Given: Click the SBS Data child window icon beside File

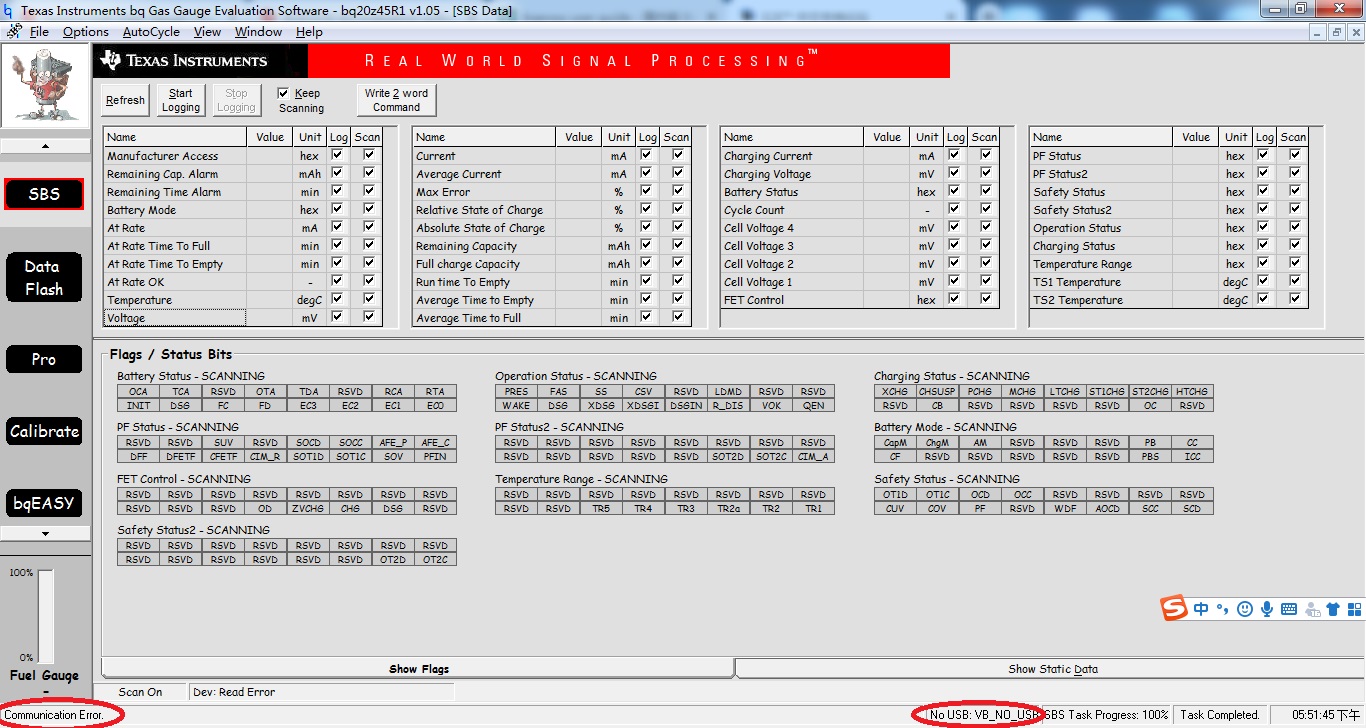Looking at the screenshot, I should point(14,32).
